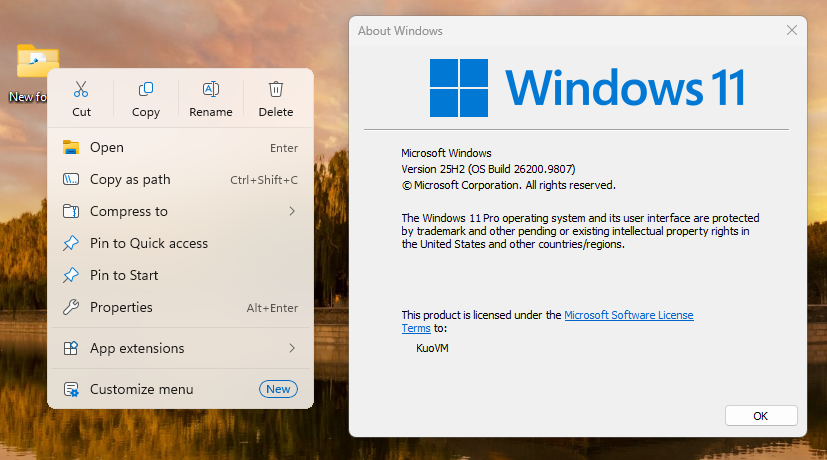Click the Windows 11 logo squares
Viewport: 827px width, 460px height.
[x=458, y=88]
